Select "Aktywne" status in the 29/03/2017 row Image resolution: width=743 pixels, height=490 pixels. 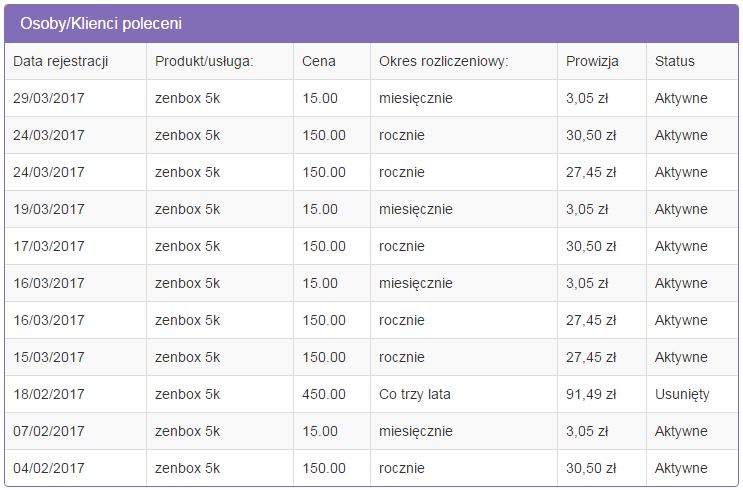pyautogui.click(x=681, y=98)
